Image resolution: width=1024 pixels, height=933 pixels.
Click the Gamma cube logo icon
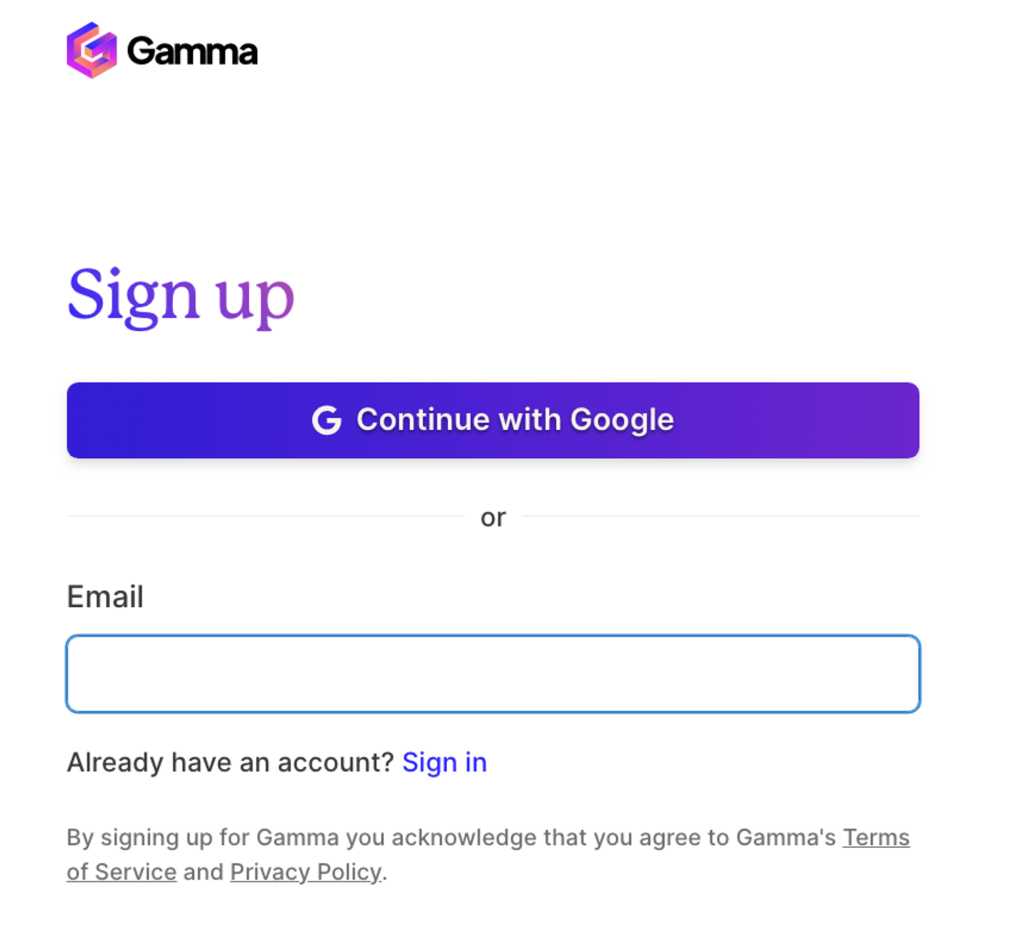click(91, 50)
